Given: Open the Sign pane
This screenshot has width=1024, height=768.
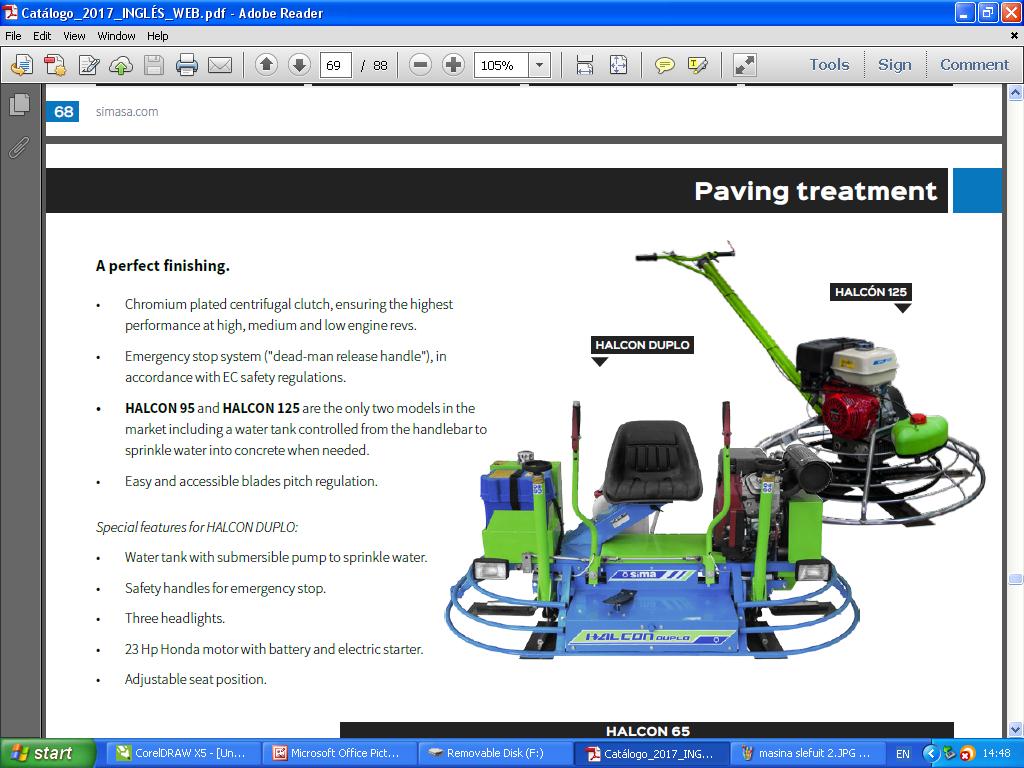Looking at the screenshot, I should click(895, 65).
